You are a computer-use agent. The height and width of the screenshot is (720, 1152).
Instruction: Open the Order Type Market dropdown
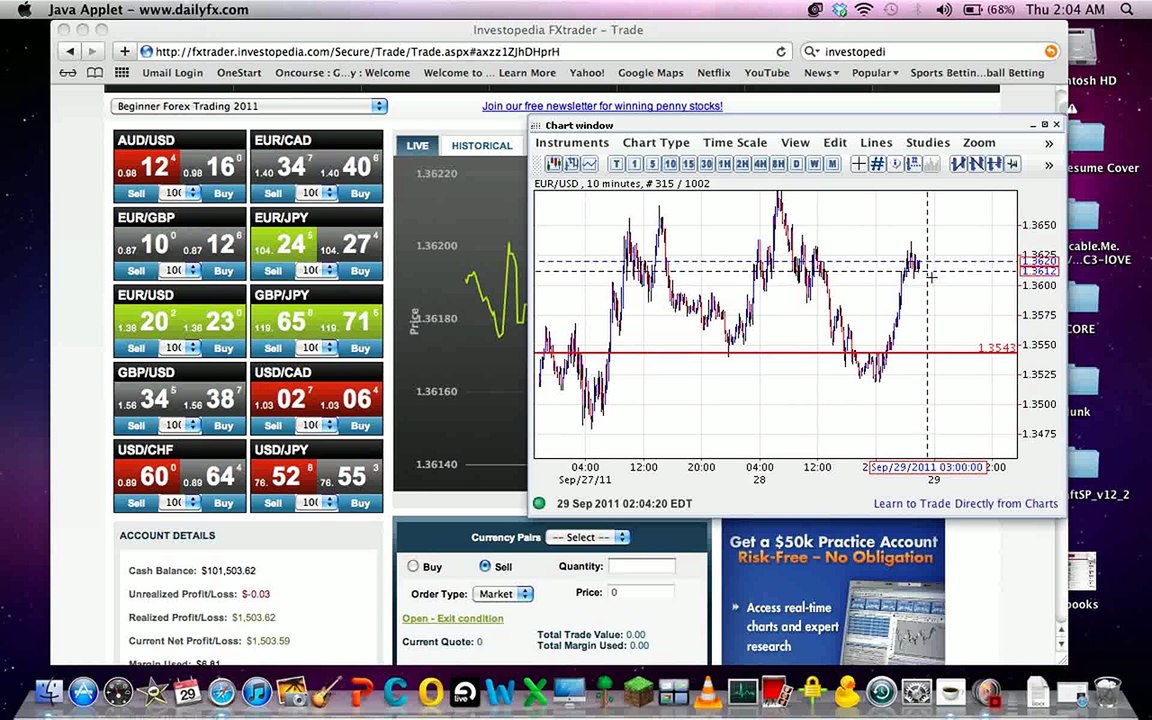click(x=503, y=594)
